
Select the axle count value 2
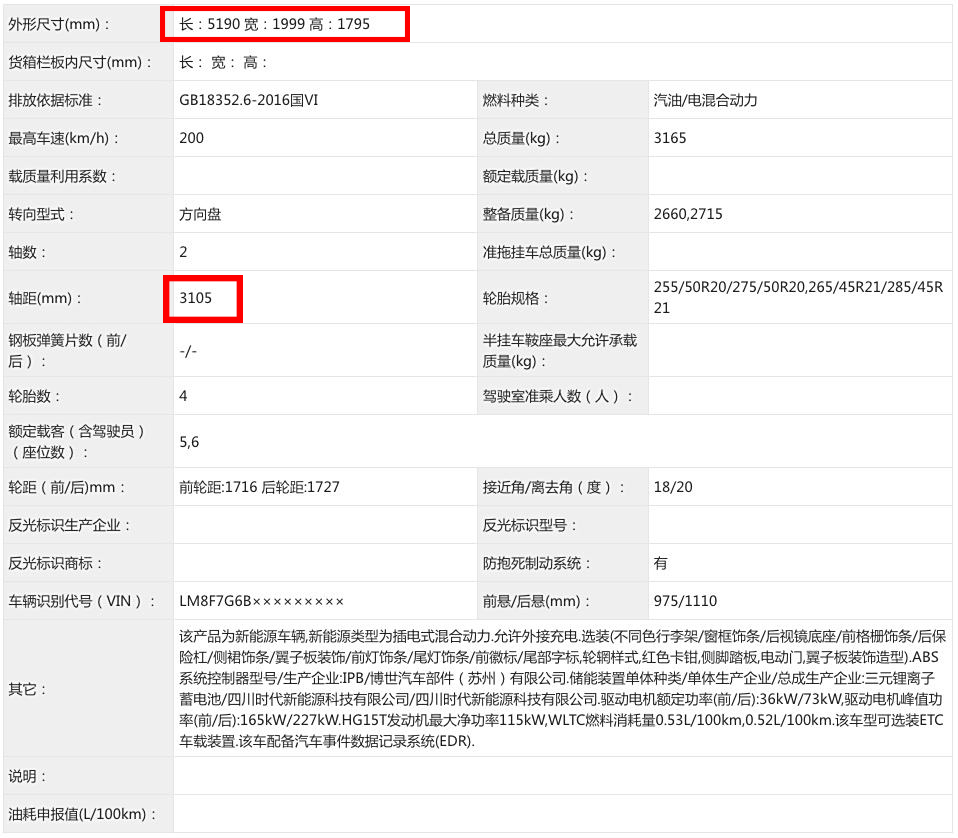(x=183, y=252)
